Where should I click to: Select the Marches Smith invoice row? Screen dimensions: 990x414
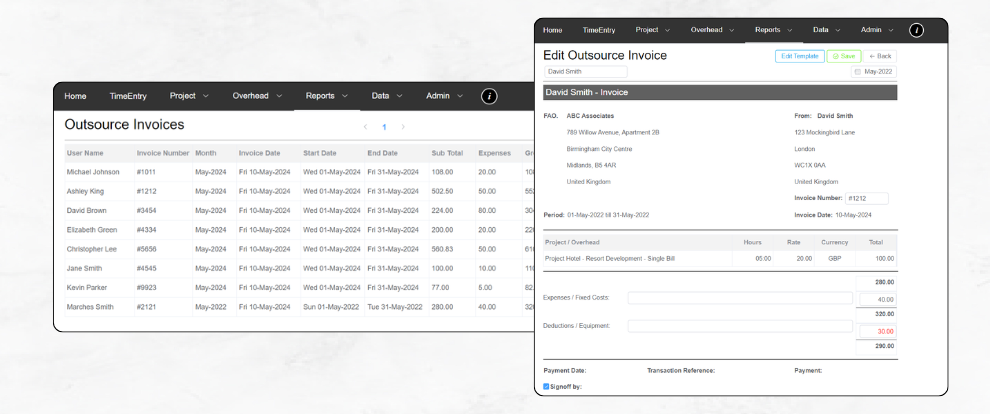90,307
